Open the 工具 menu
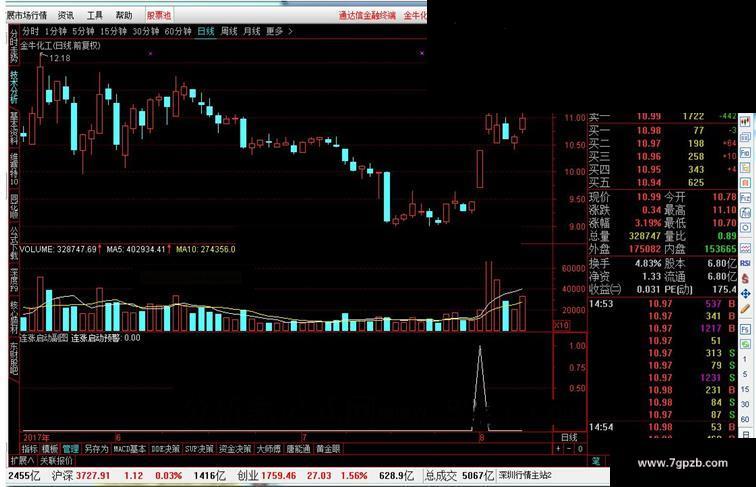 point(94,15)
